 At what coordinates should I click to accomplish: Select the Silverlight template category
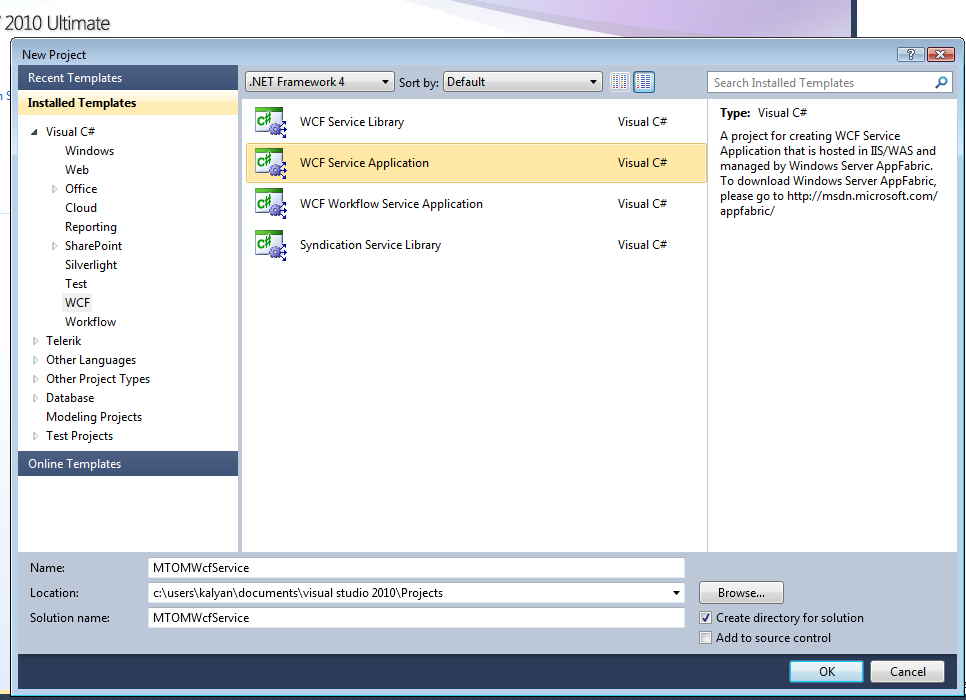91,265
